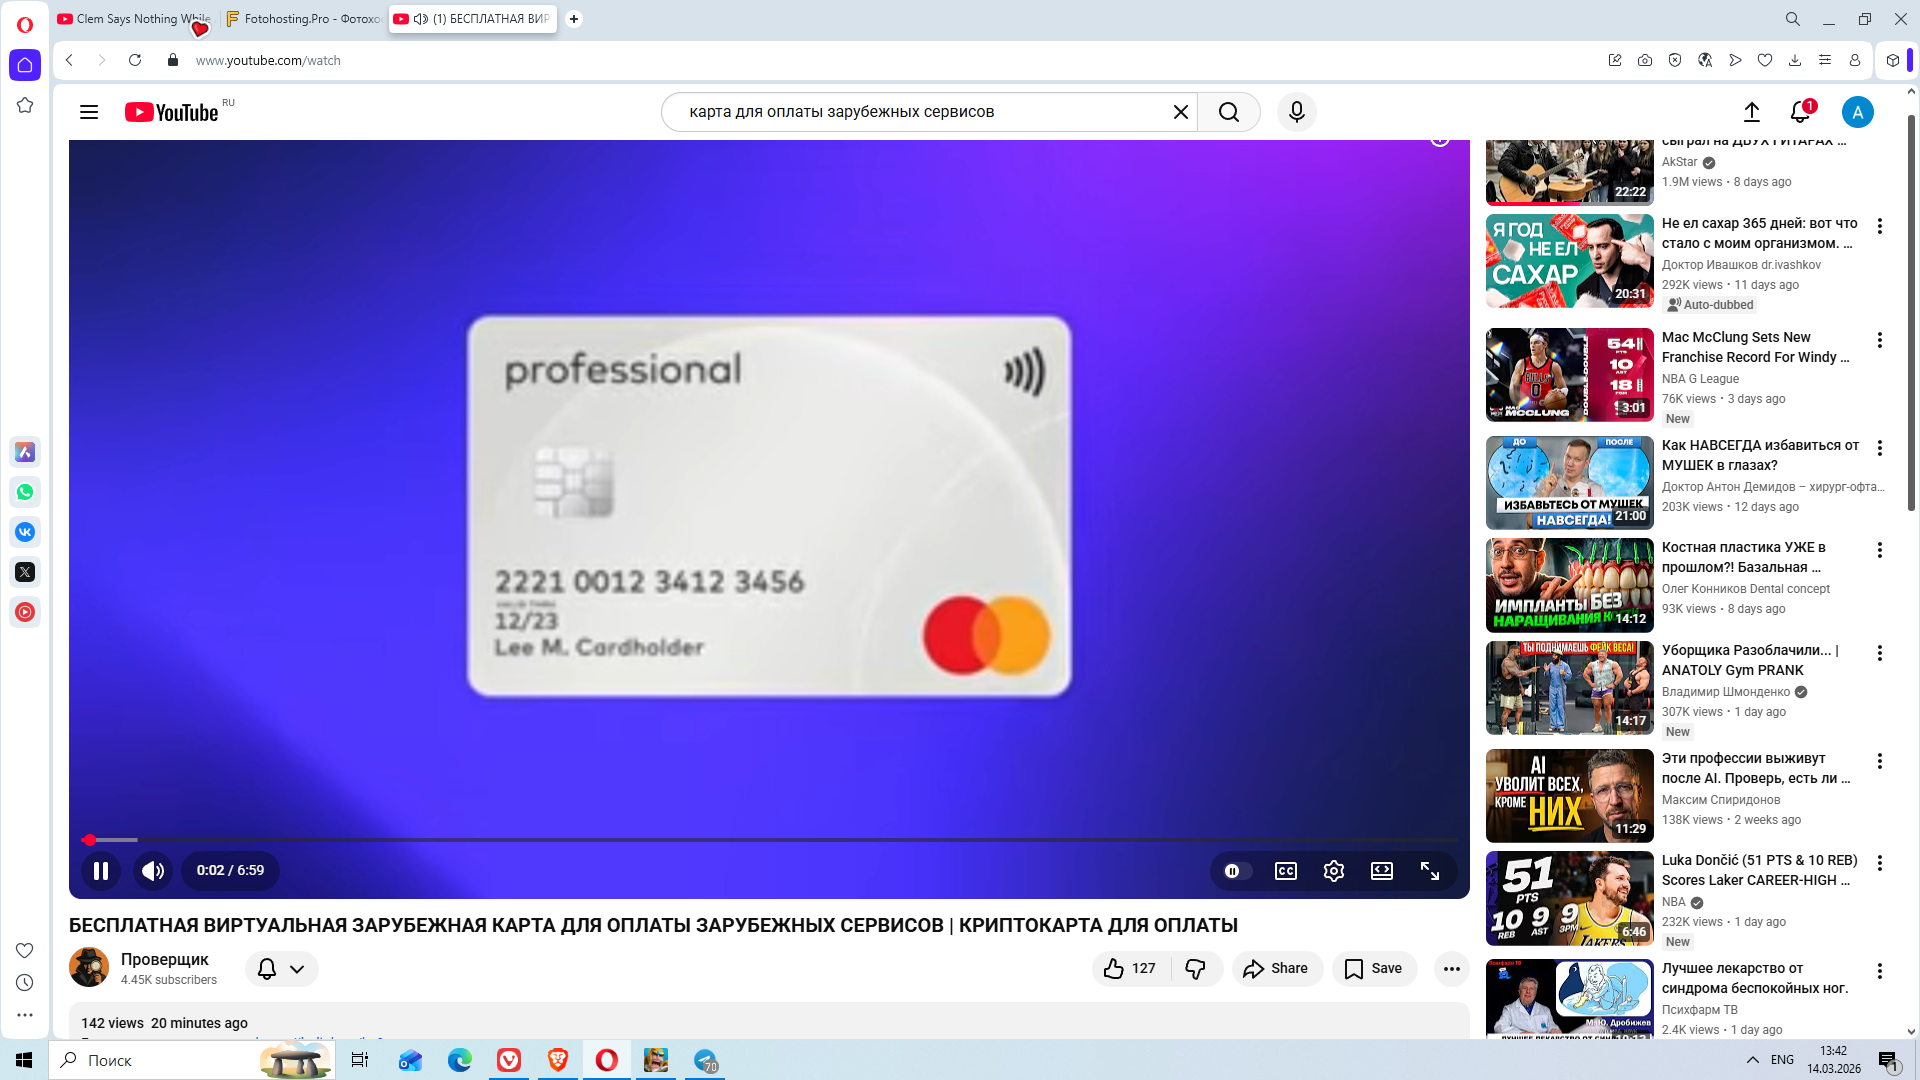Expand channel notification preferences dropdown

pos(282,969)
